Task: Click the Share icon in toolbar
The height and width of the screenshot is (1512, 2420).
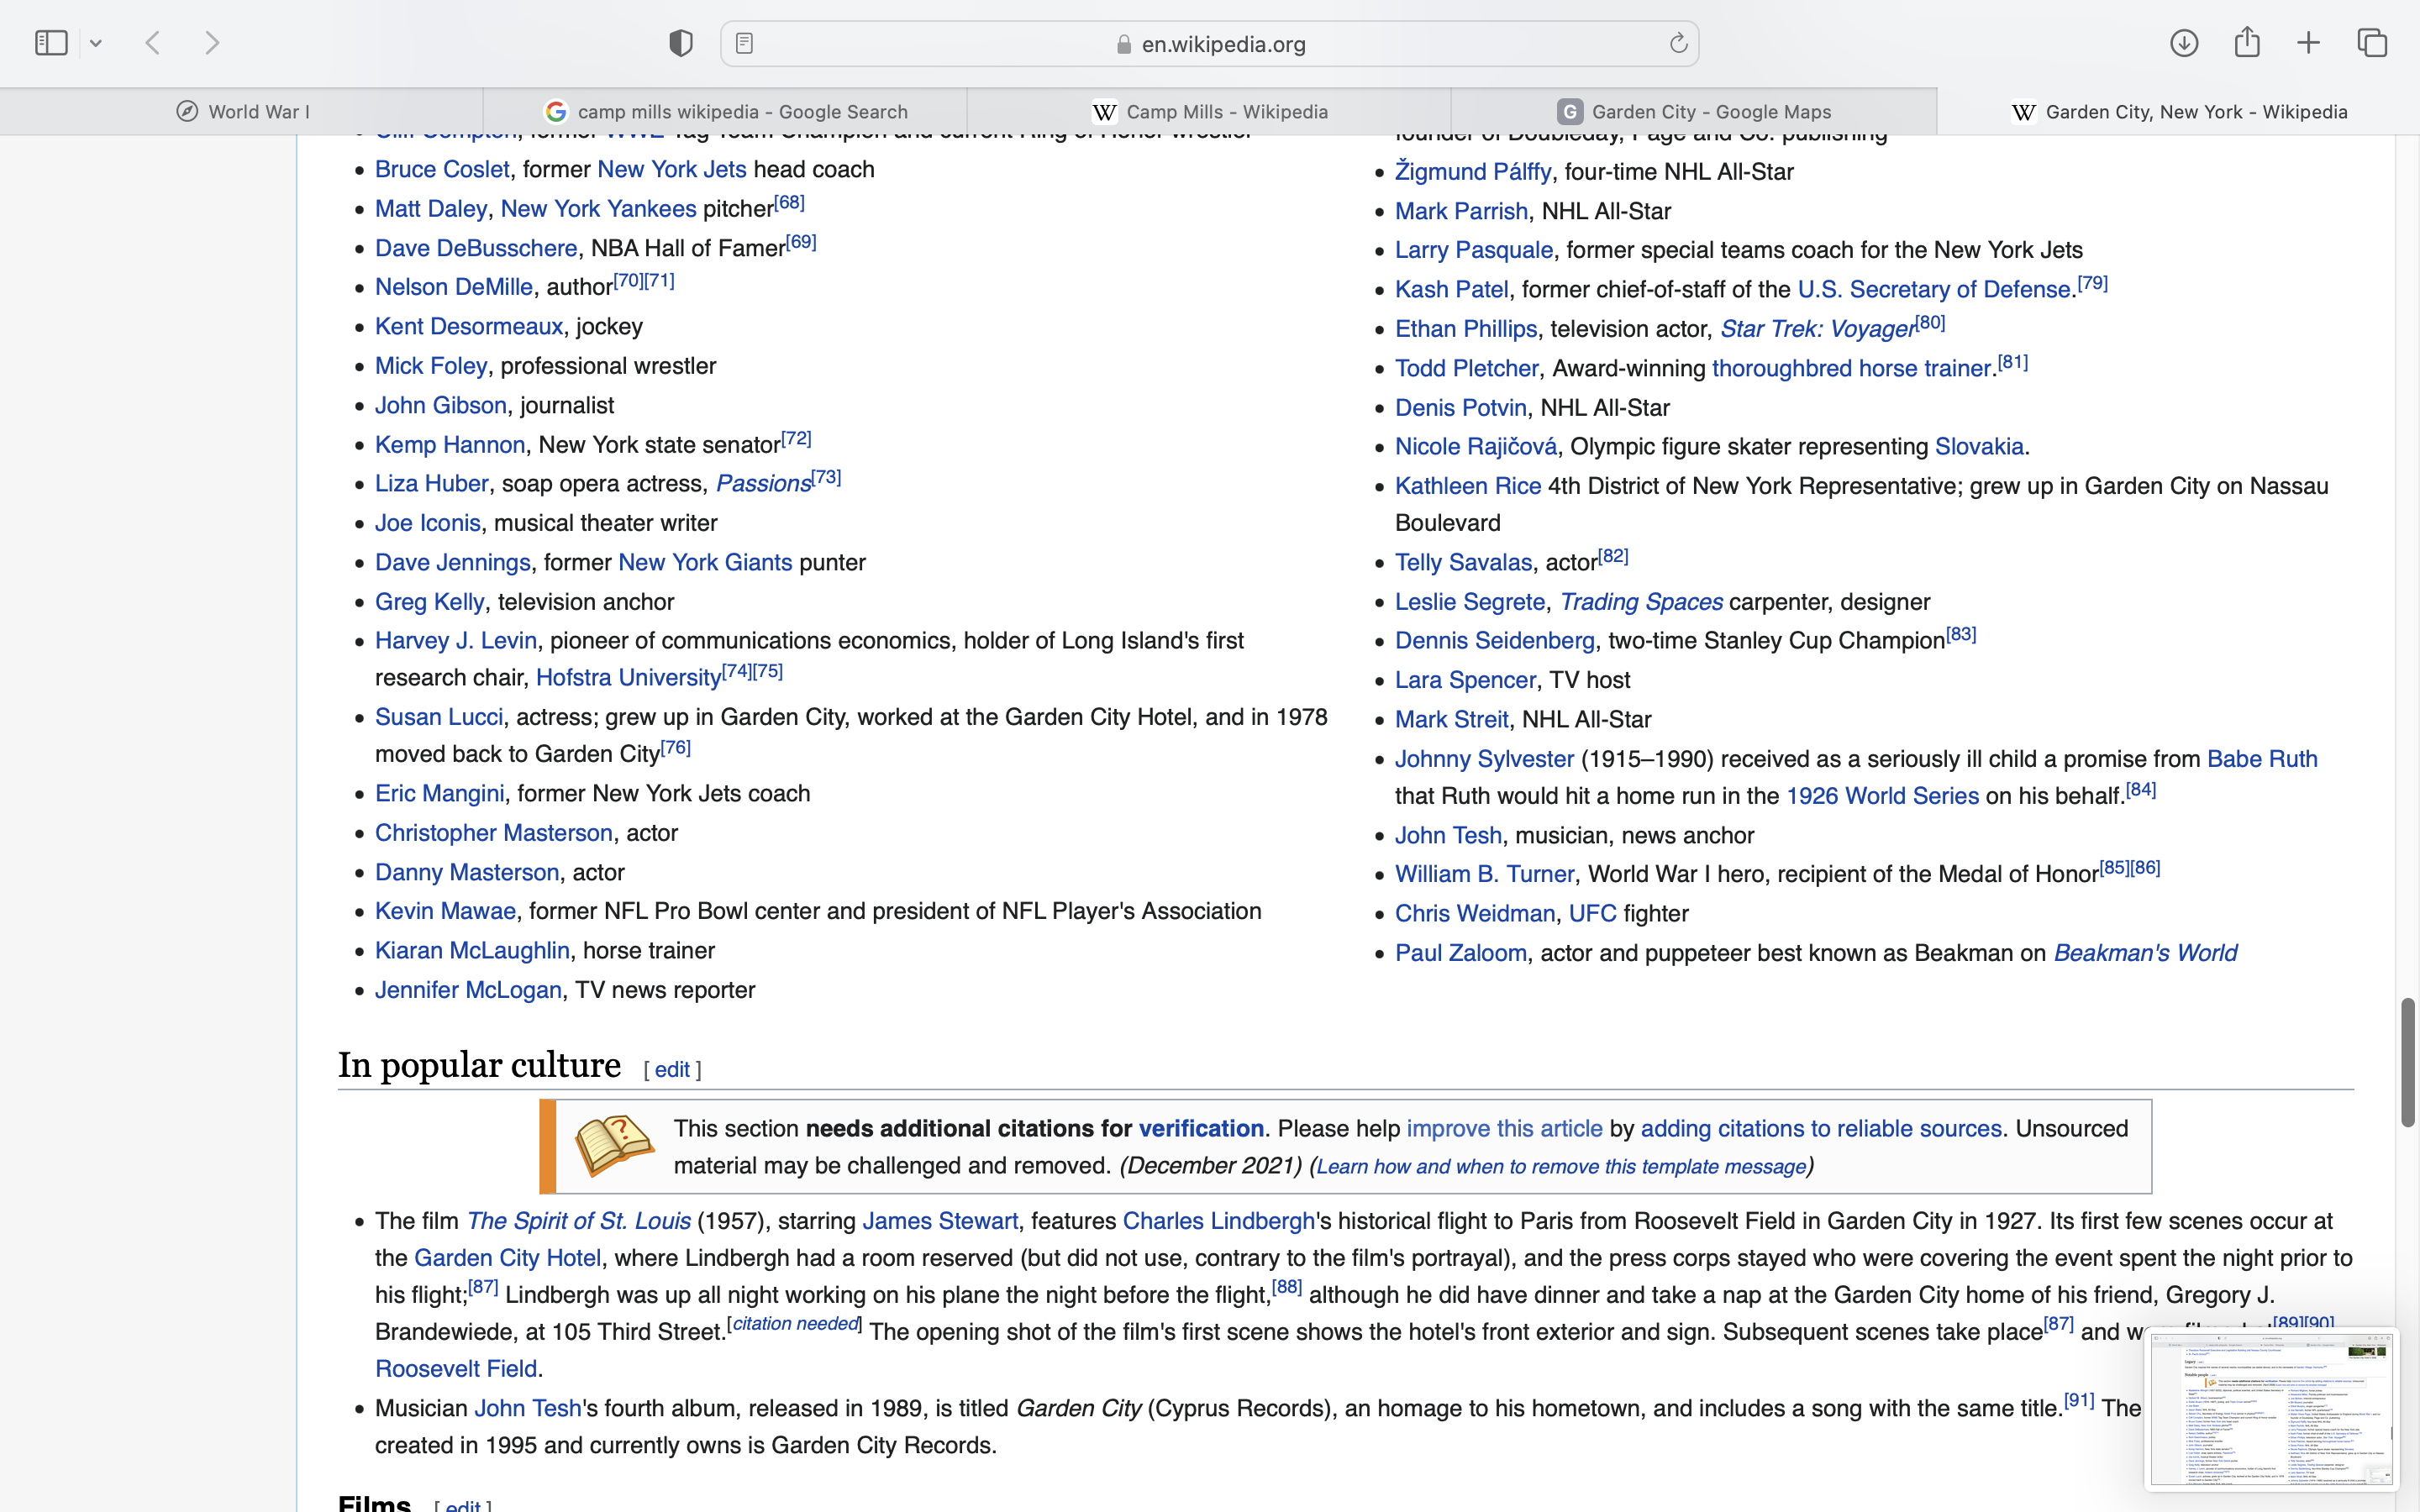Action: (2247, 42)
